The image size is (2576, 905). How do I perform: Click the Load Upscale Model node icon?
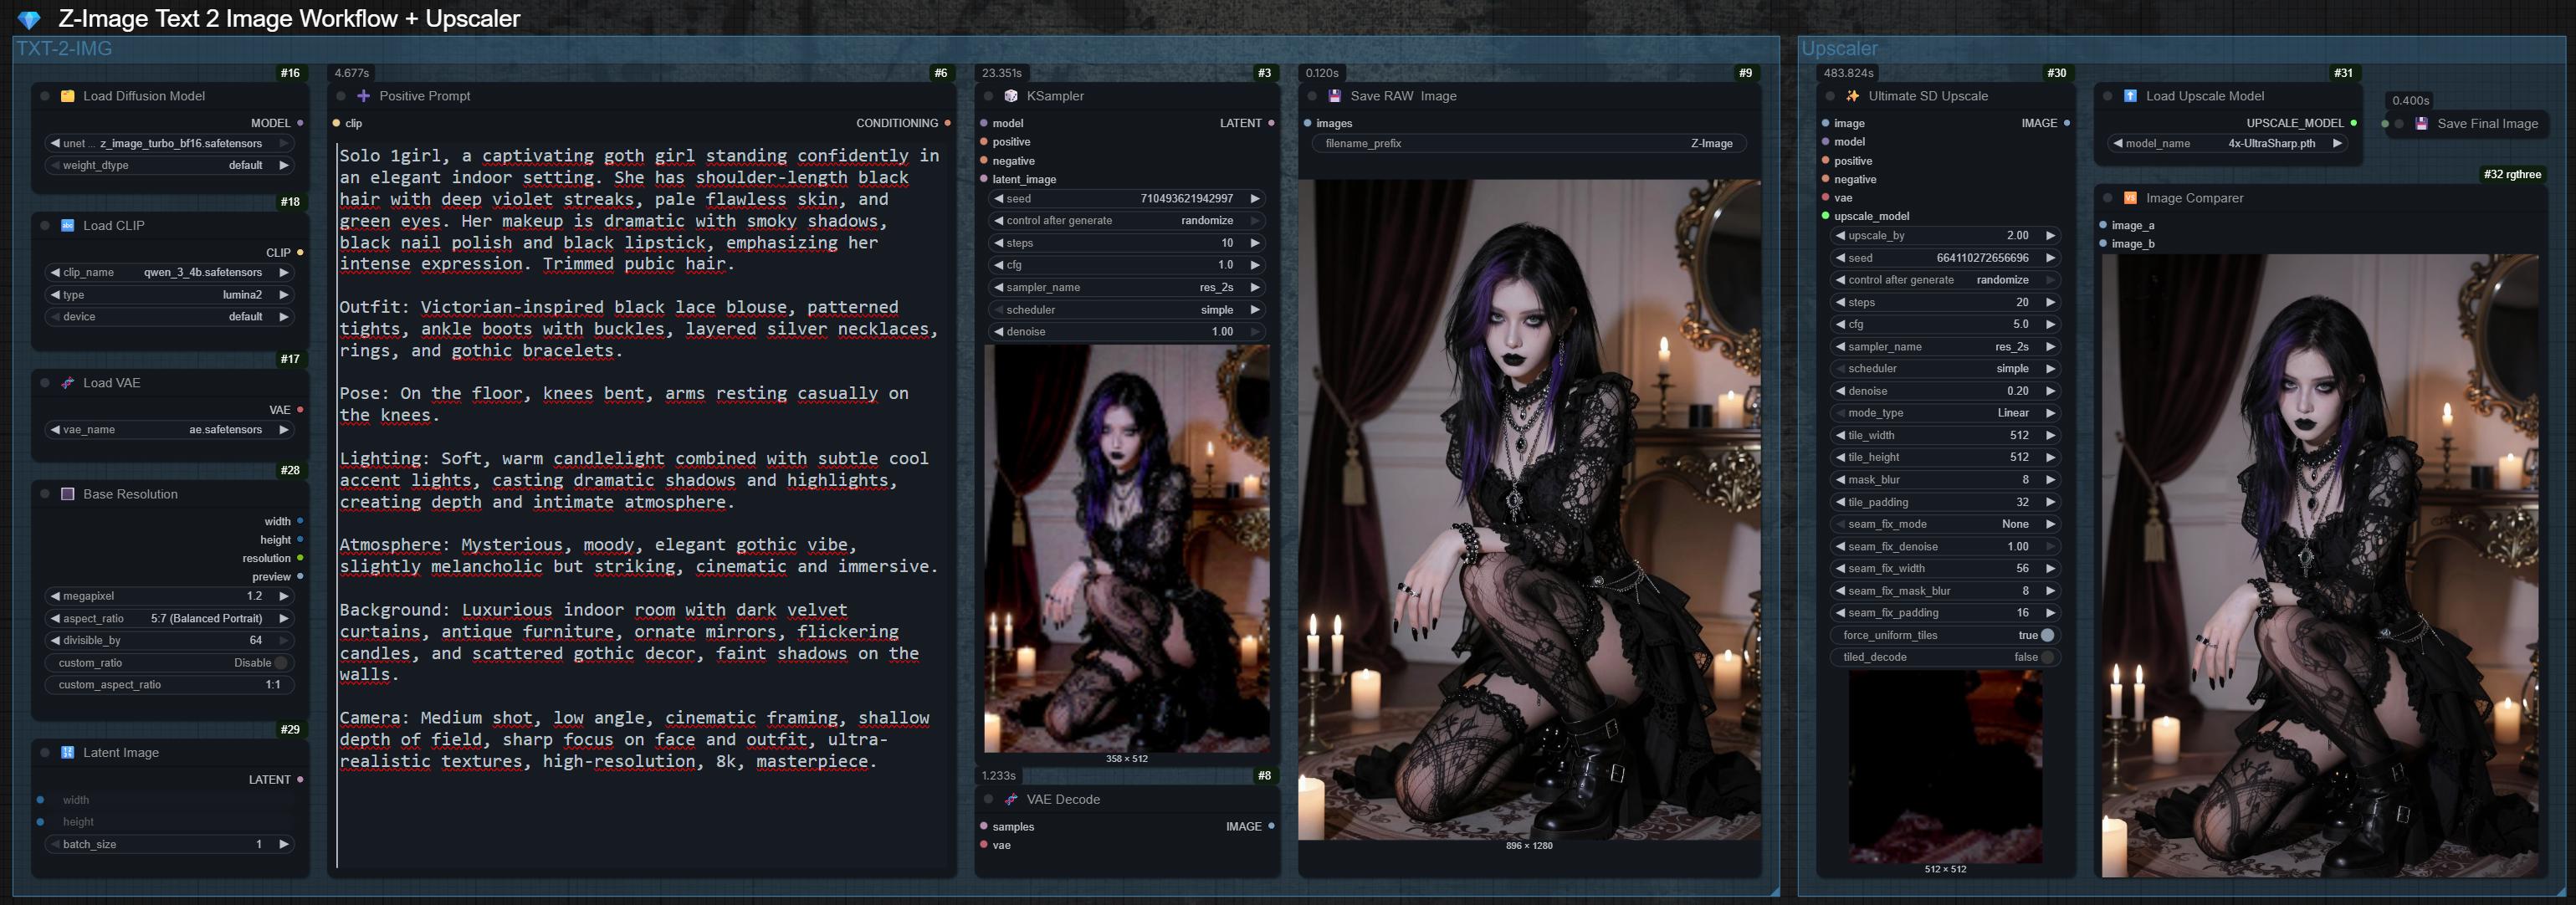[x=2130, y=96]
